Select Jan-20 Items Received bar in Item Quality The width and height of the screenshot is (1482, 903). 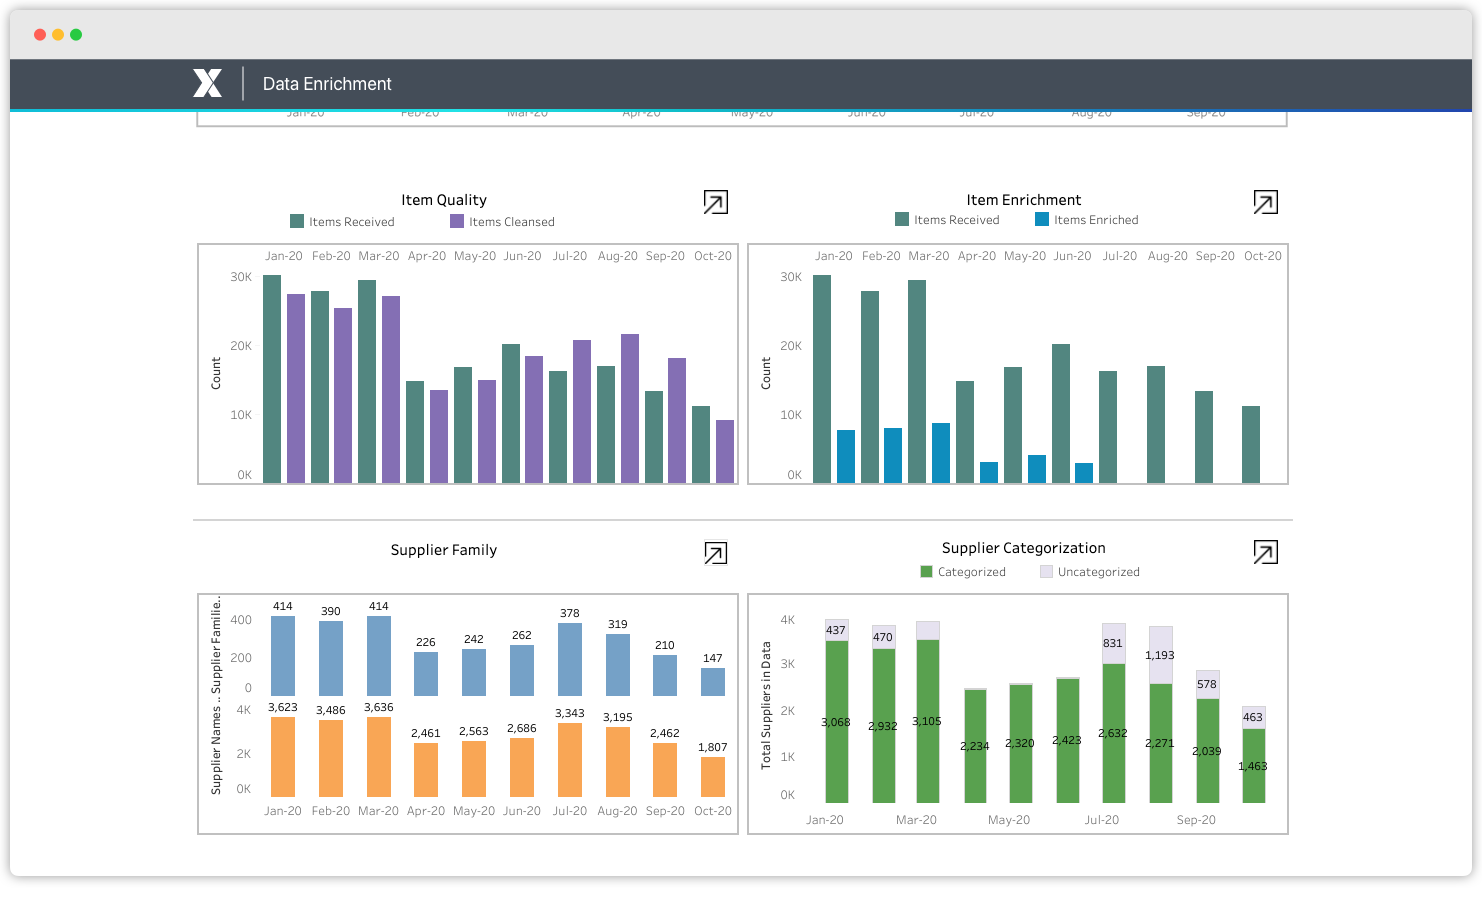click(x=272, y=379)
